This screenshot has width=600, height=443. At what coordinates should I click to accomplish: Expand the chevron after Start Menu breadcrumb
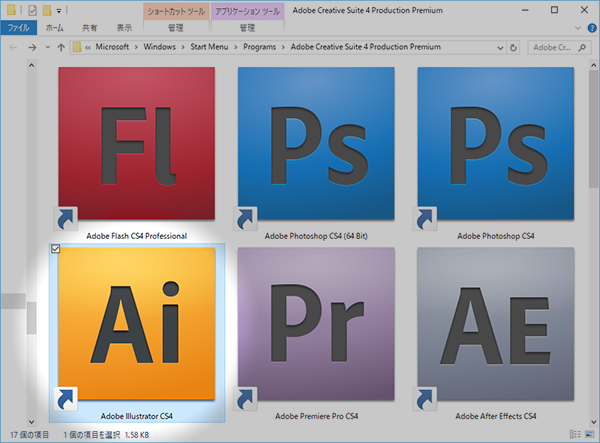[236, 47]
